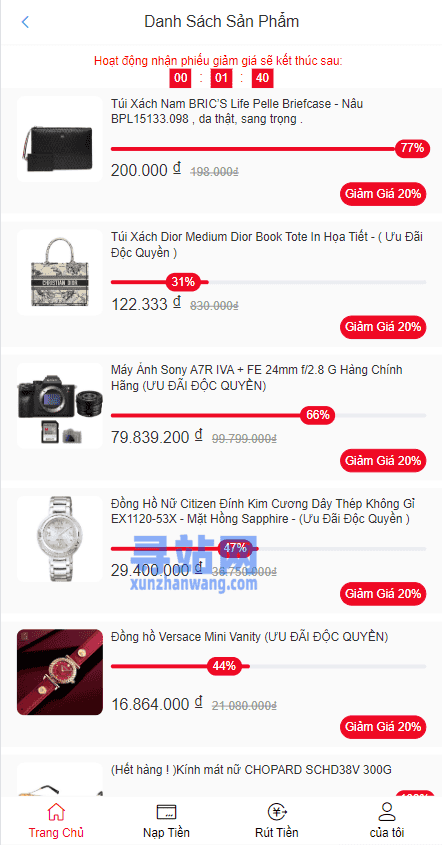Open the Sony A7R camera product image
Viewport: 442px width, 845px height.
coord(60,406)
